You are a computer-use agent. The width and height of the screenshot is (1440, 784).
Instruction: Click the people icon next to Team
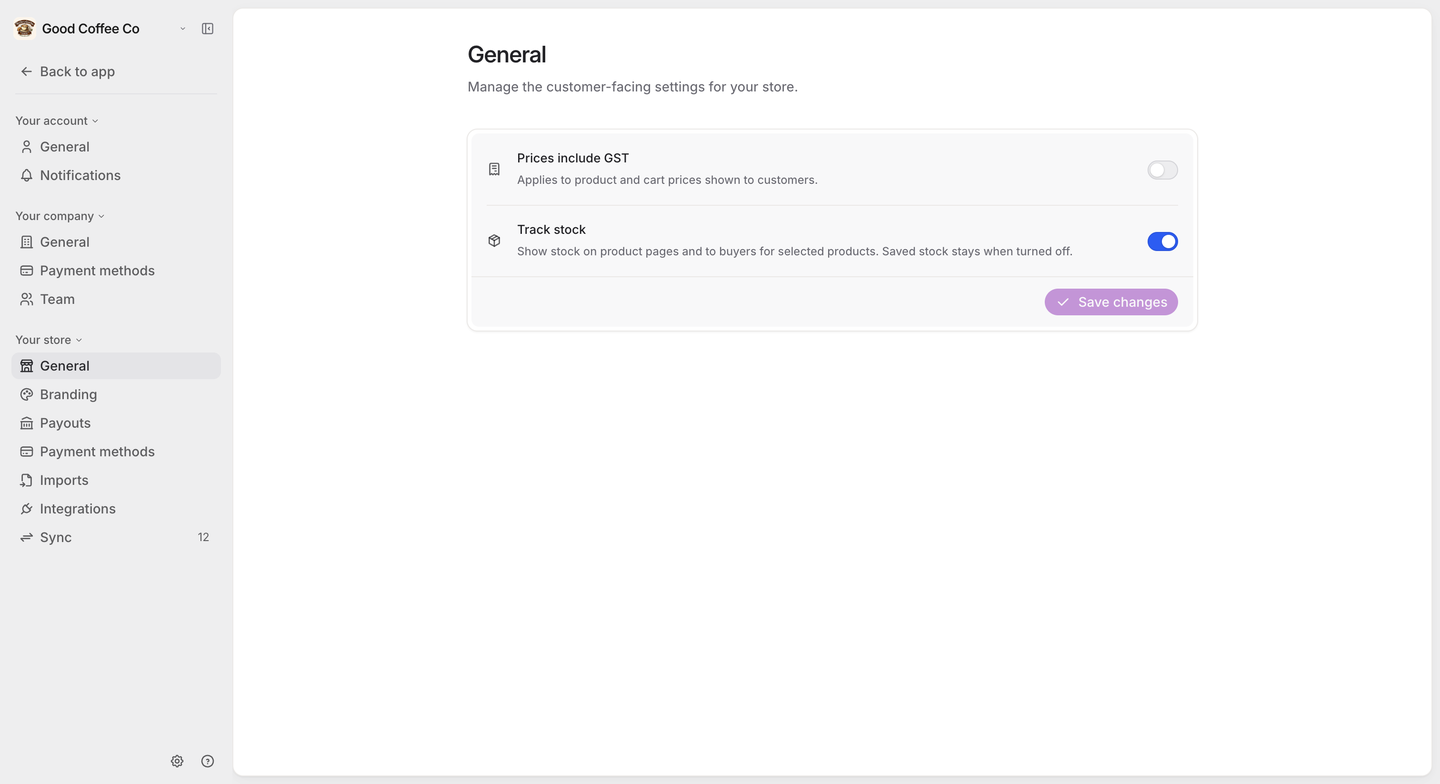(27, 299)
